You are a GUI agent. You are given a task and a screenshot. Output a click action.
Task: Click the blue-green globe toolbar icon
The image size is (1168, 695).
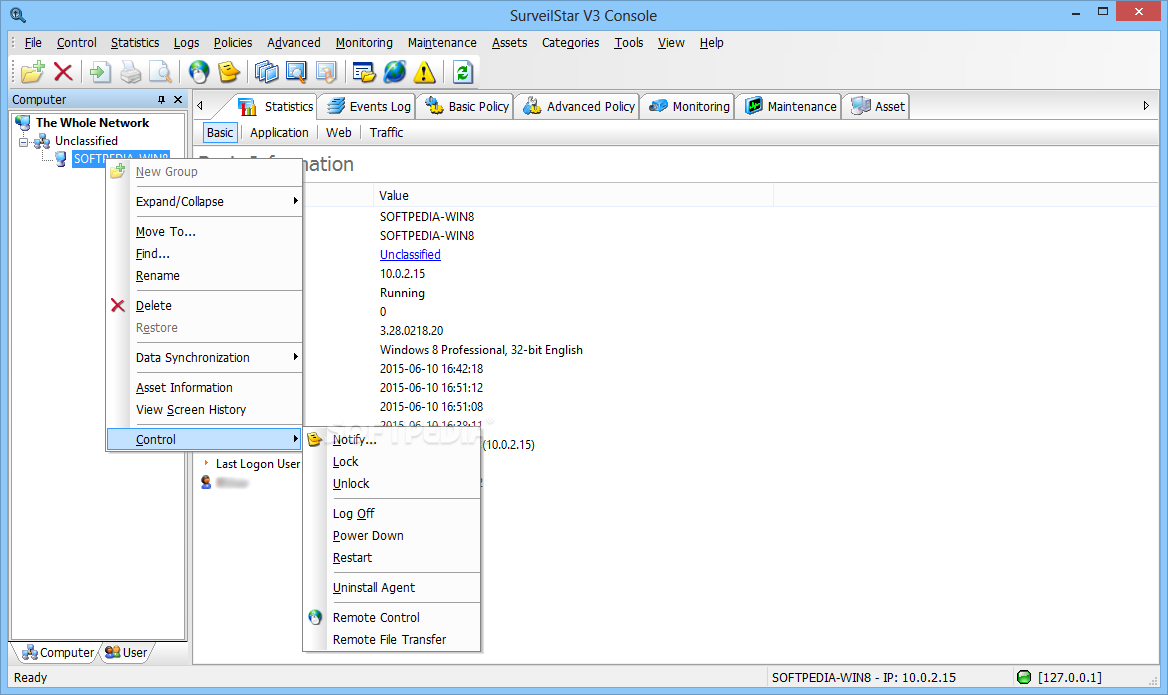pyautogui.click(x=395, y=72)
